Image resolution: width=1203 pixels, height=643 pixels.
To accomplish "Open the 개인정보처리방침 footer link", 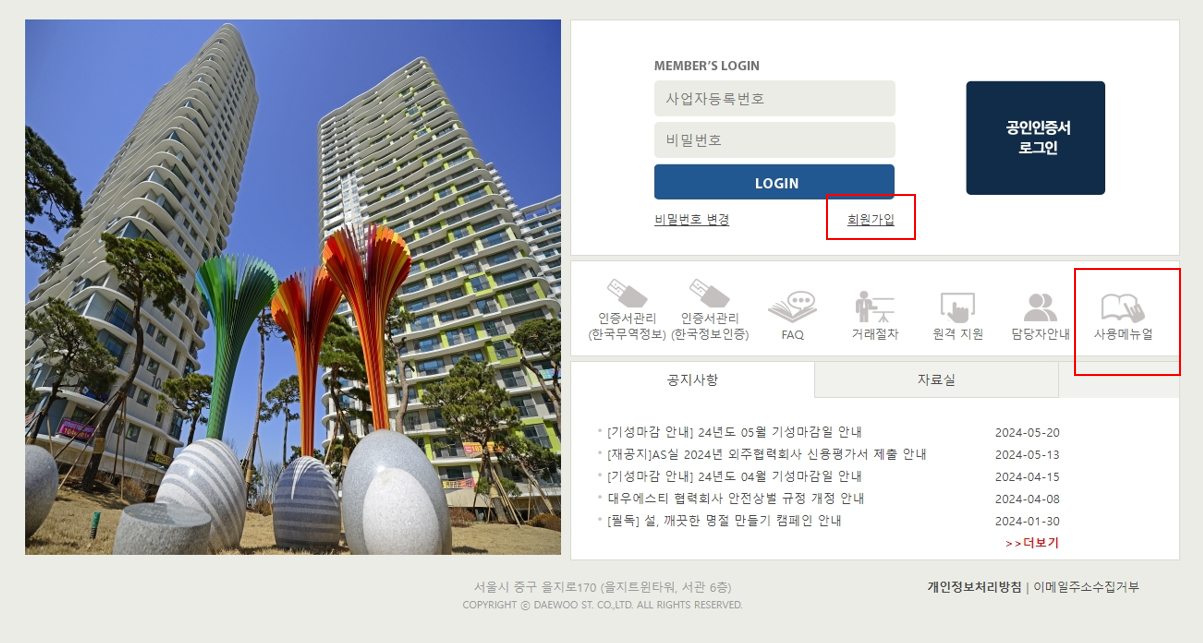I will tap(974, 587).
